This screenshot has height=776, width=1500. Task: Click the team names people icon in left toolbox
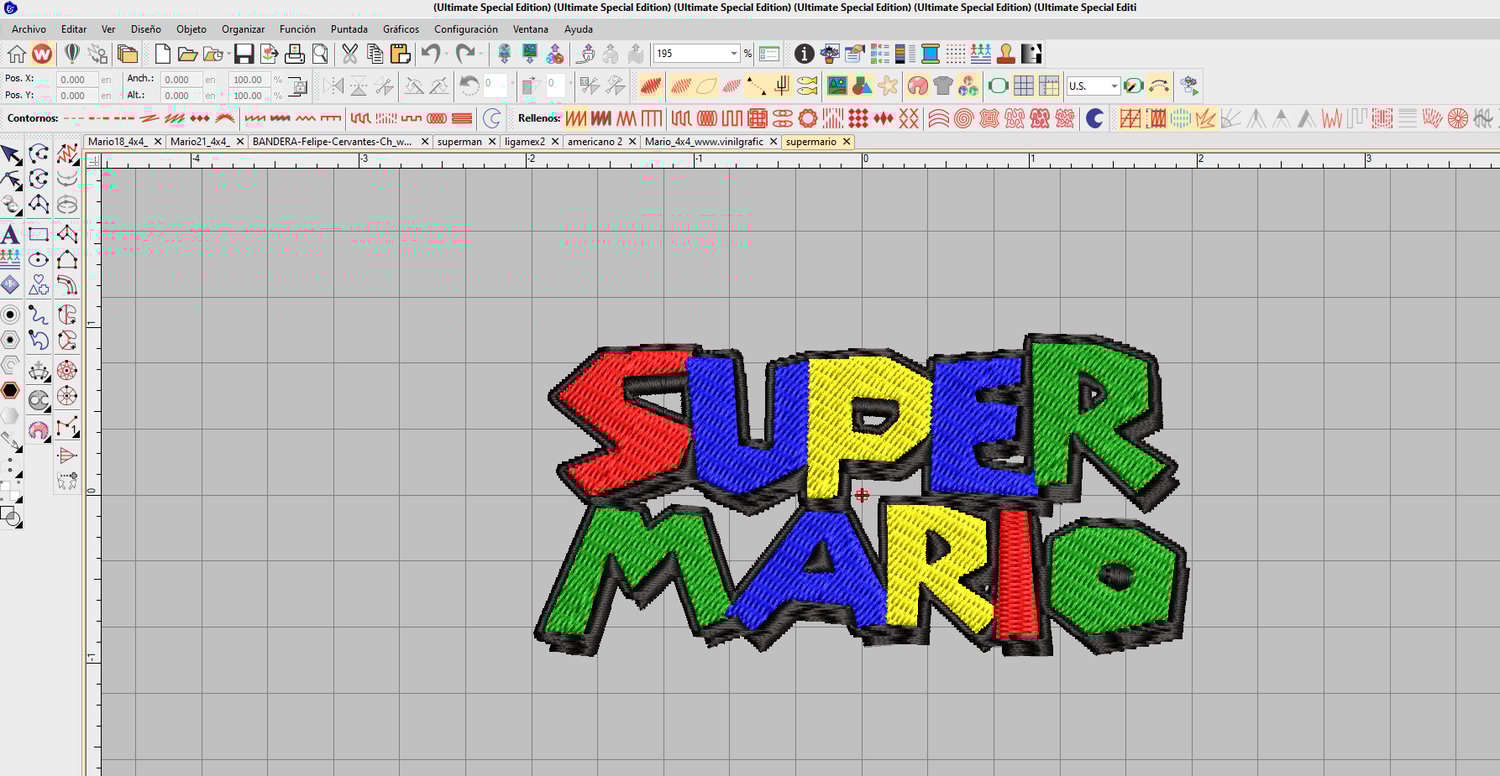click(10, 260)
